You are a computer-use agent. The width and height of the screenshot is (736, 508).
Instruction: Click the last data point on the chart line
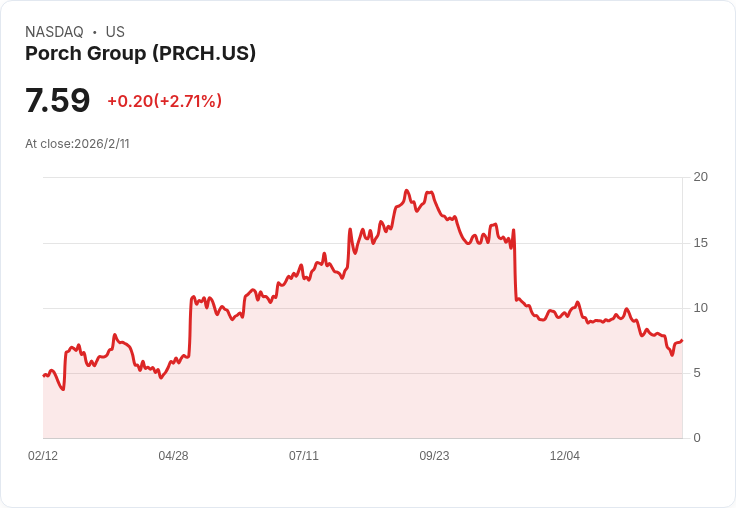tap(682, 340)
